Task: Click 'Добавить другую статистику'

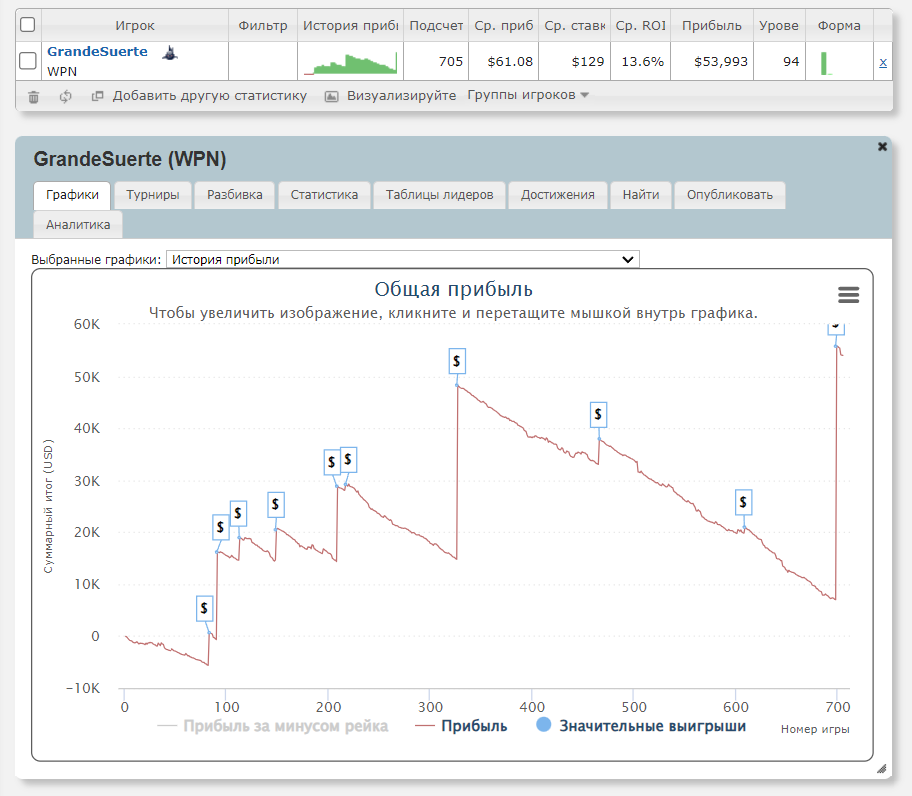Action: click(x=198, y=96)
